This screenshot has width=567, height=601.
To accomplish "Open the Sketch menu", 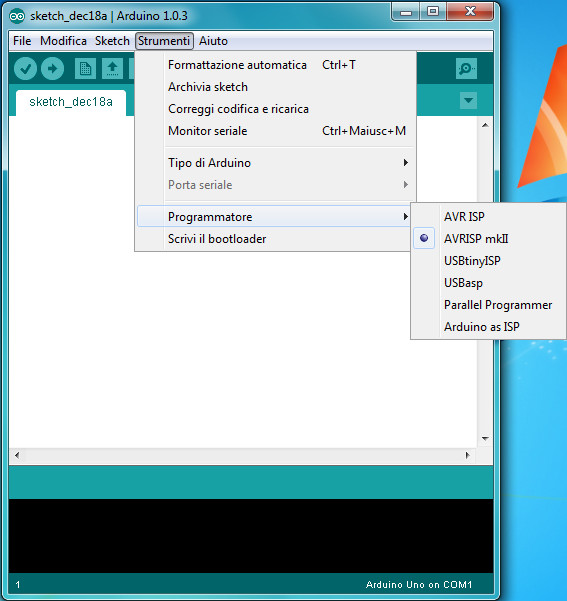I will tap(112, 41).
